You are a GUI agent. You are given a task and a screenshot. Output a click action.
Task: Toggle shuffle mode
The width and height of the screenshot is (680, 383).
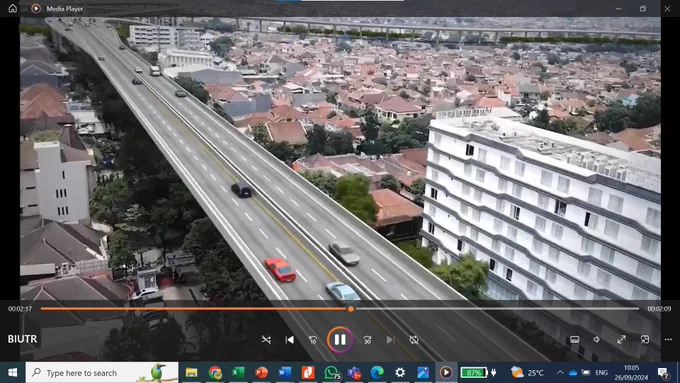click(266, 340)
